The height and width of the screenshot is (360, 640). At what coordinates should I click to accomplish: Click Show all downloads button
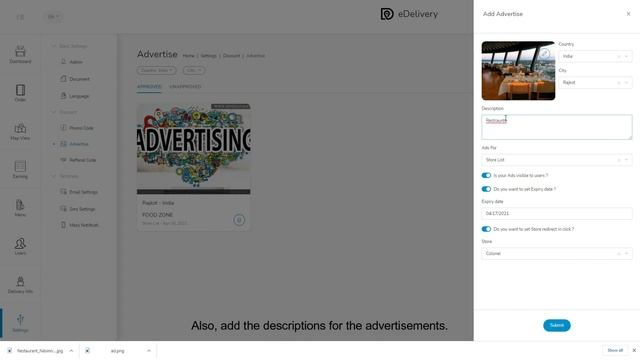click(x=615, y=350)
